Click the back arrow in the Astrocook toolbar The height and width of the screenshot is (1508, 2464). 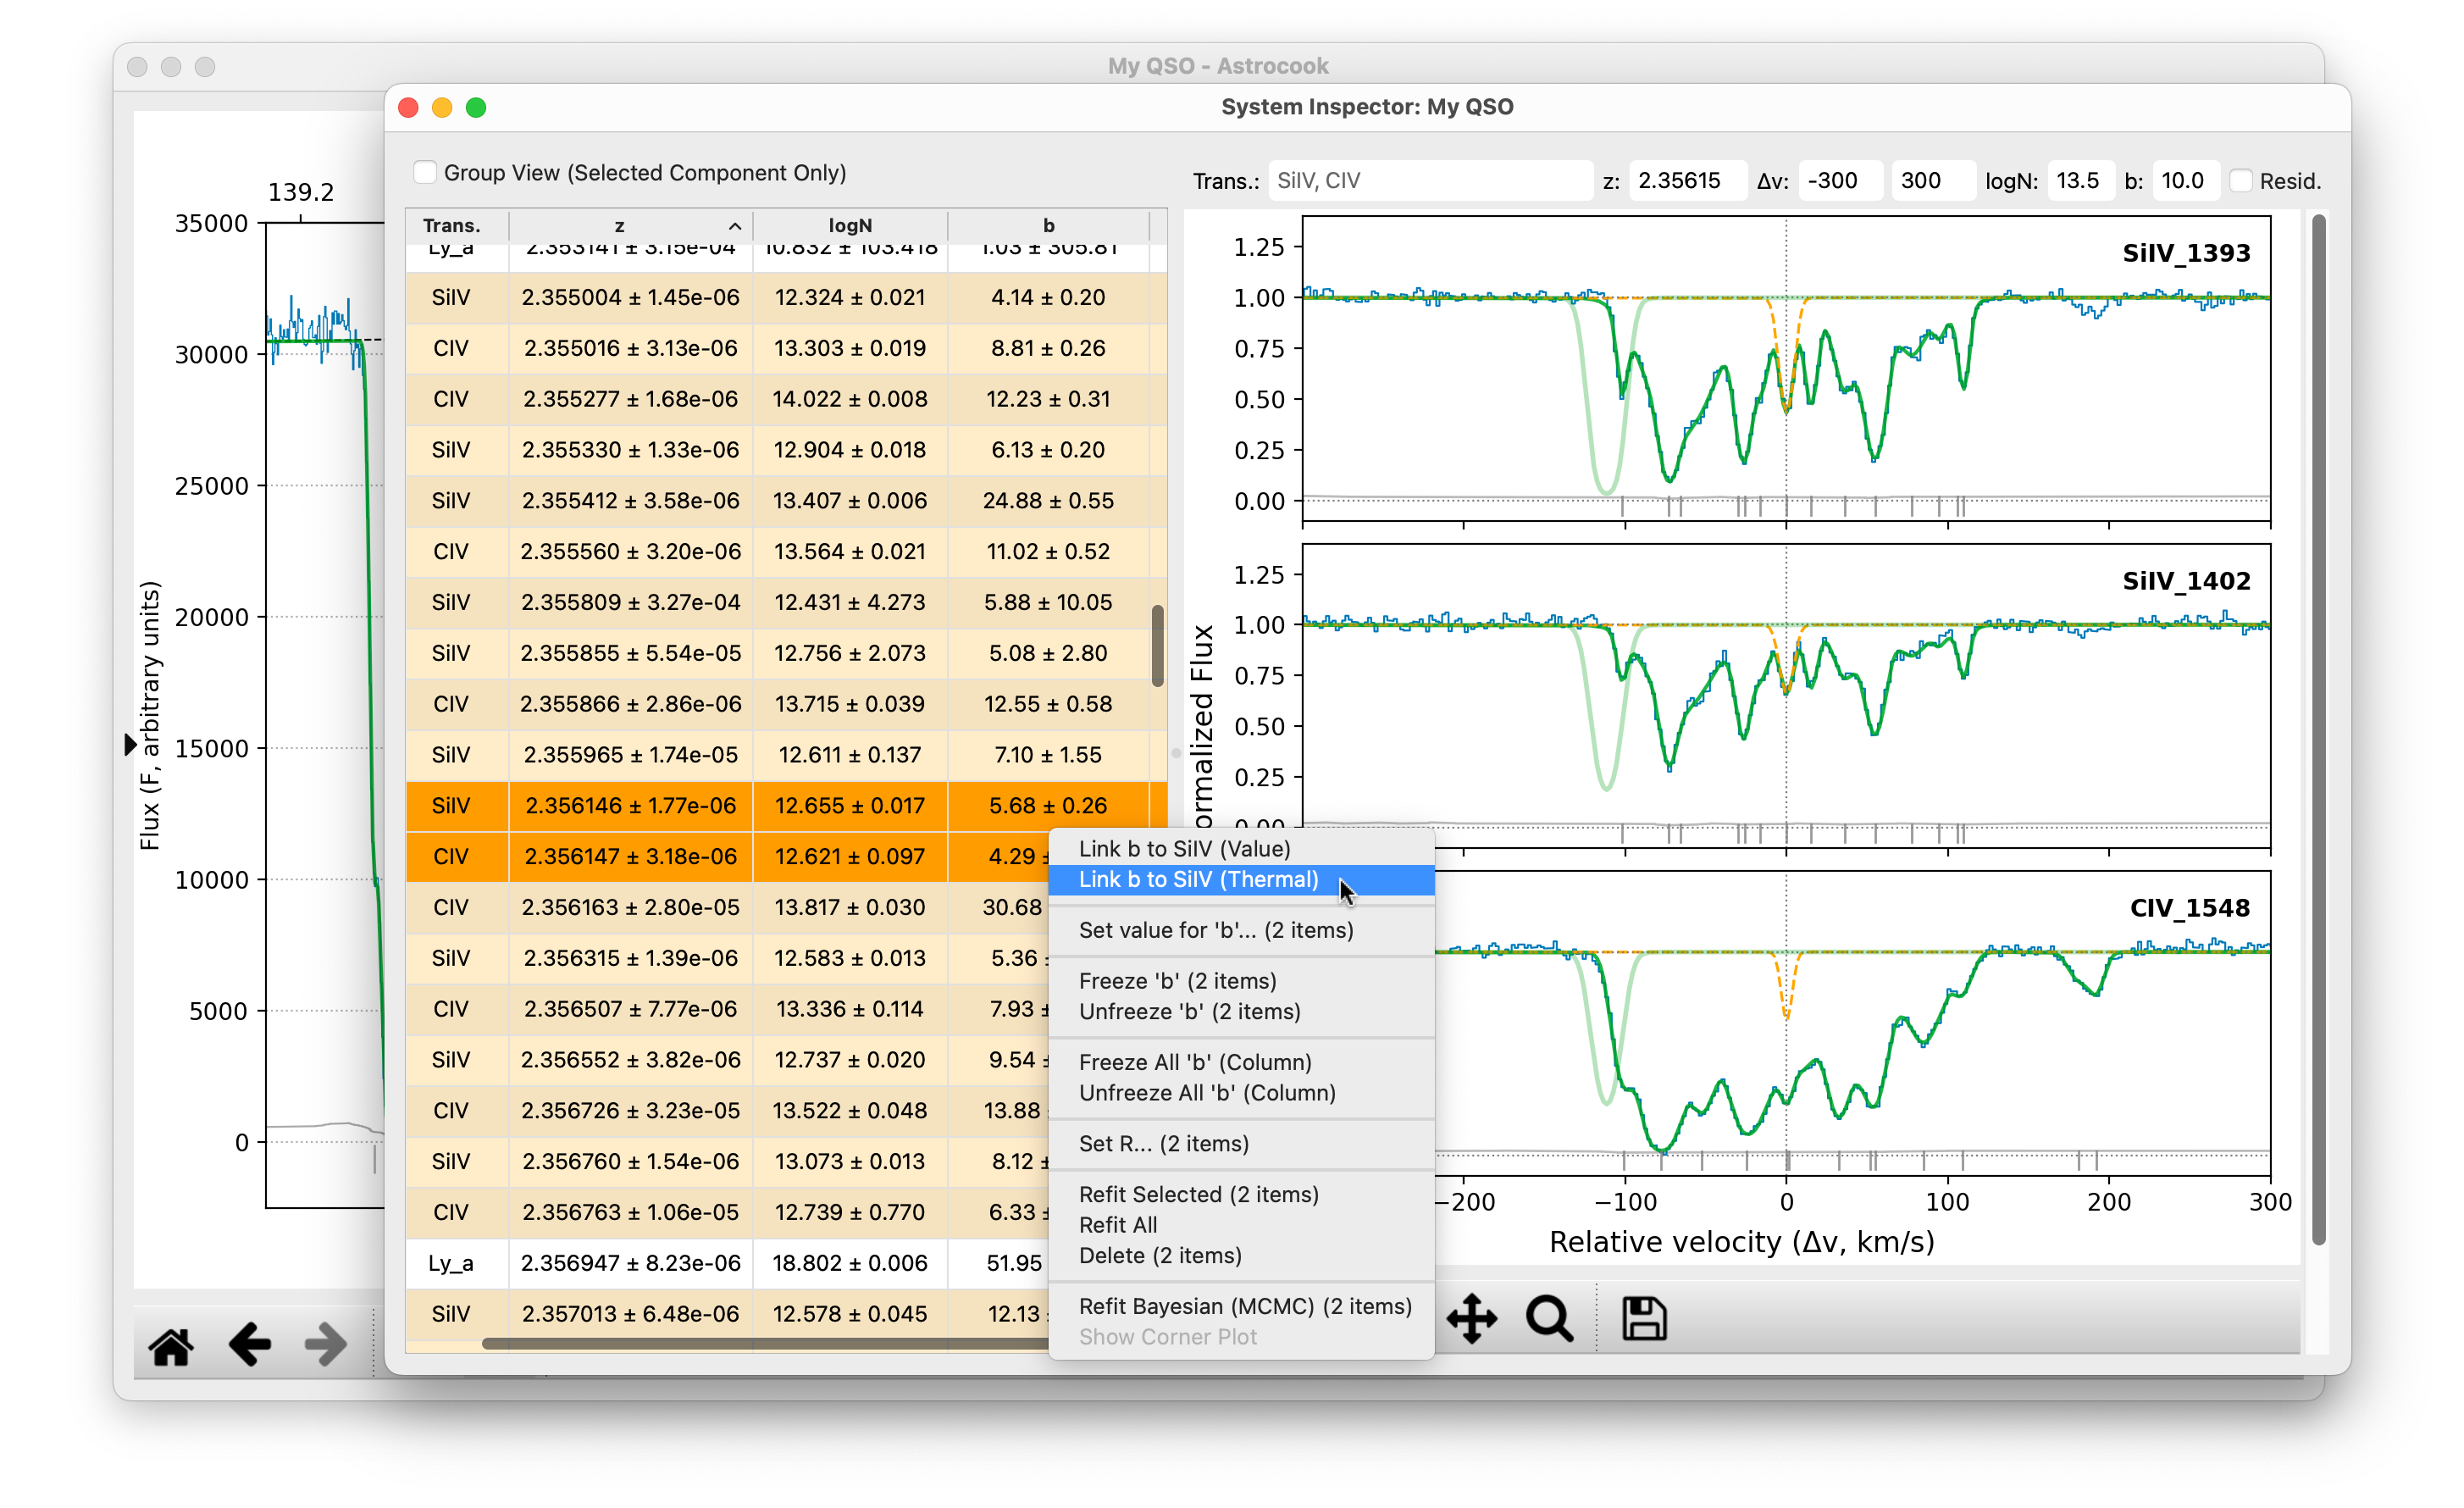(249, 1345)
